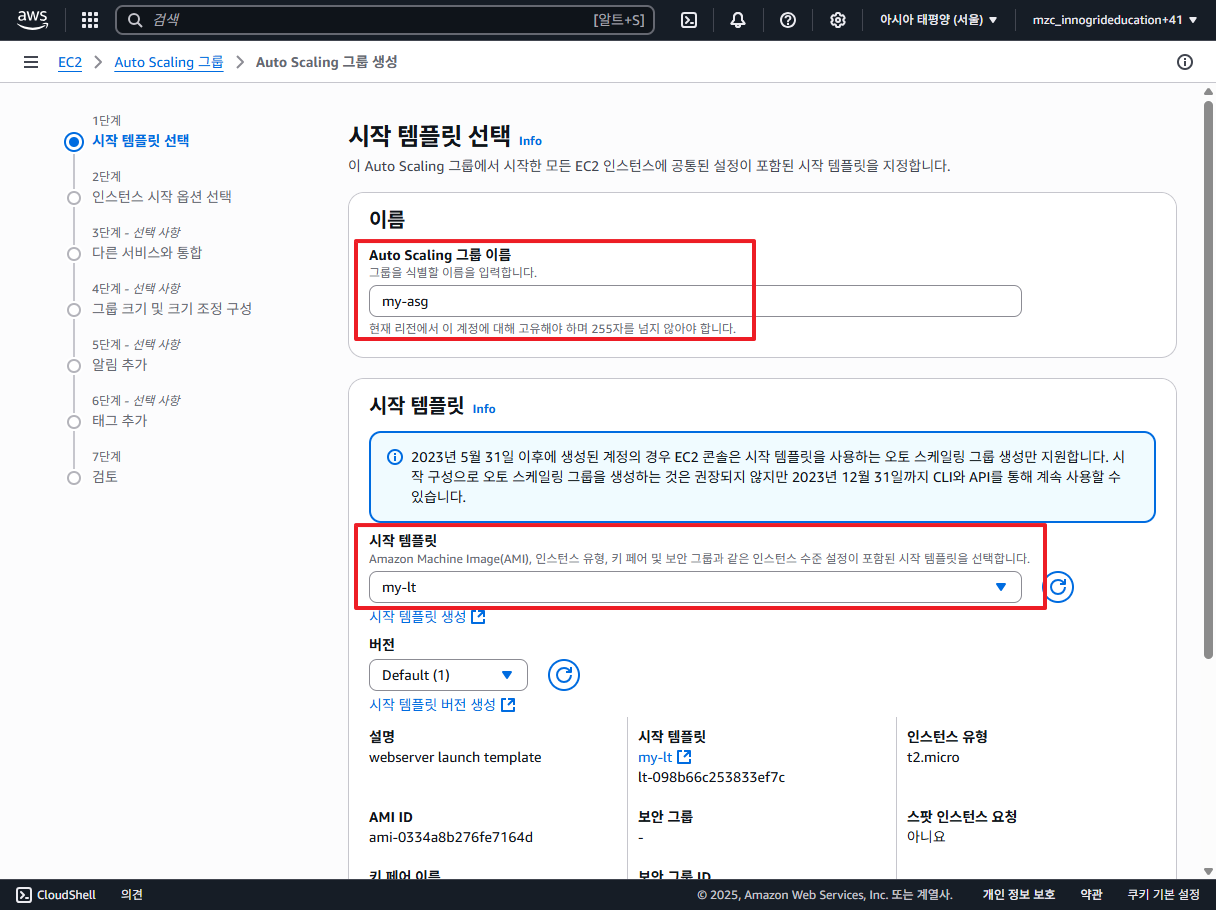1216x910 pixels.
Task: Open the 아시아 태평양 (서울) region selector
Action: pos(938,20)
